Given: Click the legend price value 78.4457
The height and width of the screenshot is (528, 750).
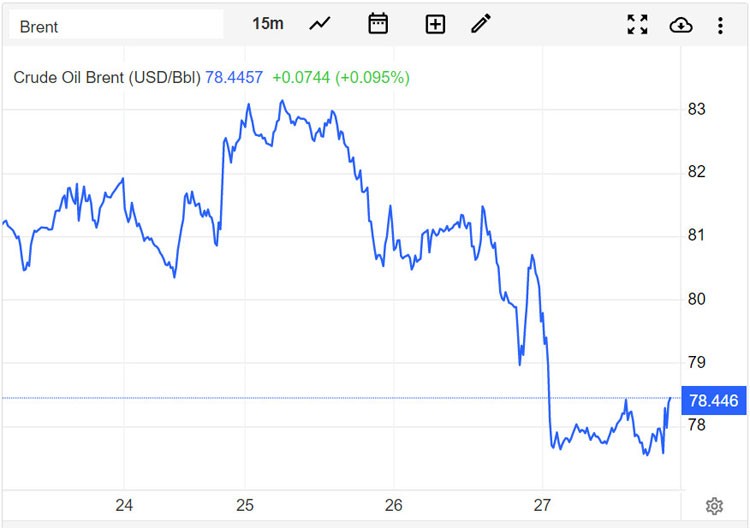Looking at the screenshot, I should pyautogui.click(x=234, y=77).
